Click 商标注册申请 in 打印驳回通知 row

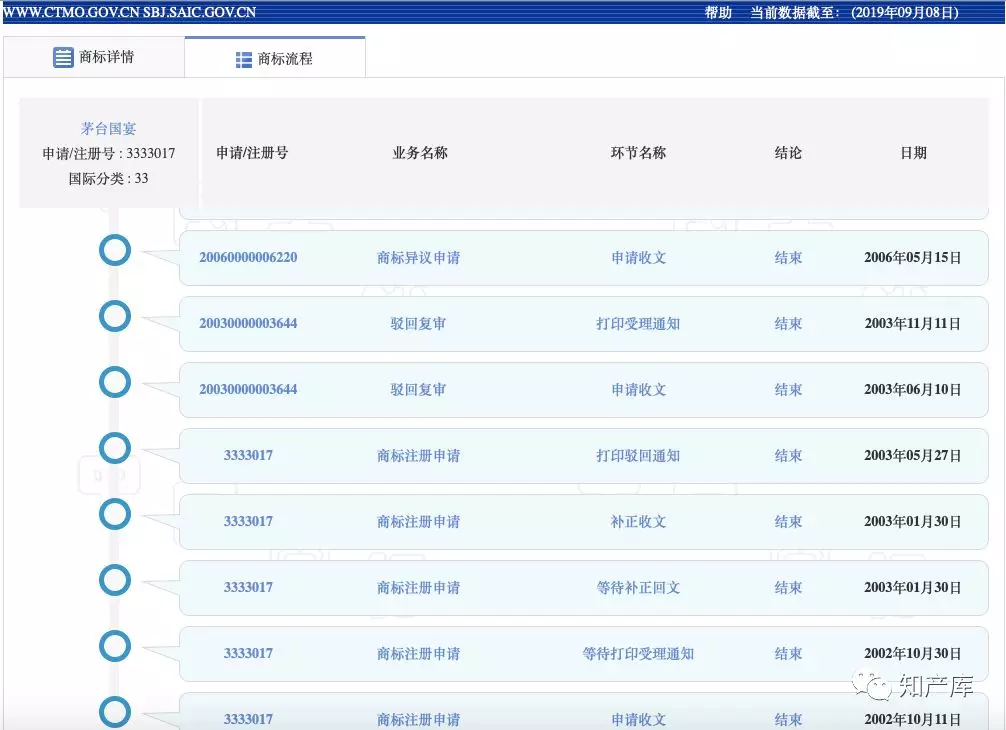tap(418, 456)
